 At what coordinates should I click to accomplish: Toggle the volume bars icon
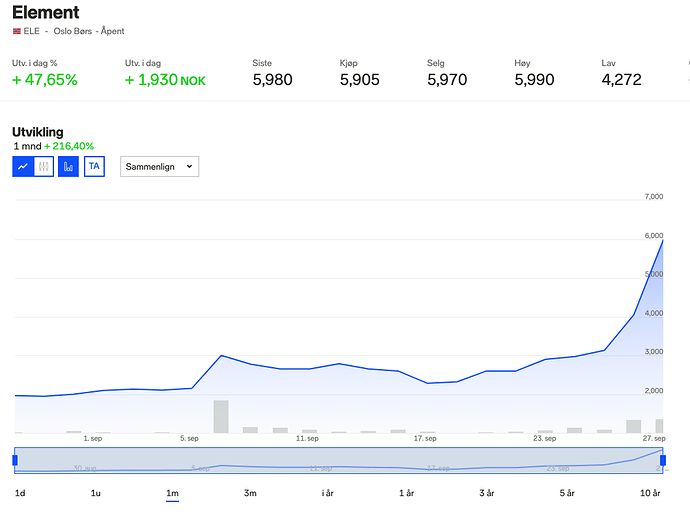[x=68, y=166]
